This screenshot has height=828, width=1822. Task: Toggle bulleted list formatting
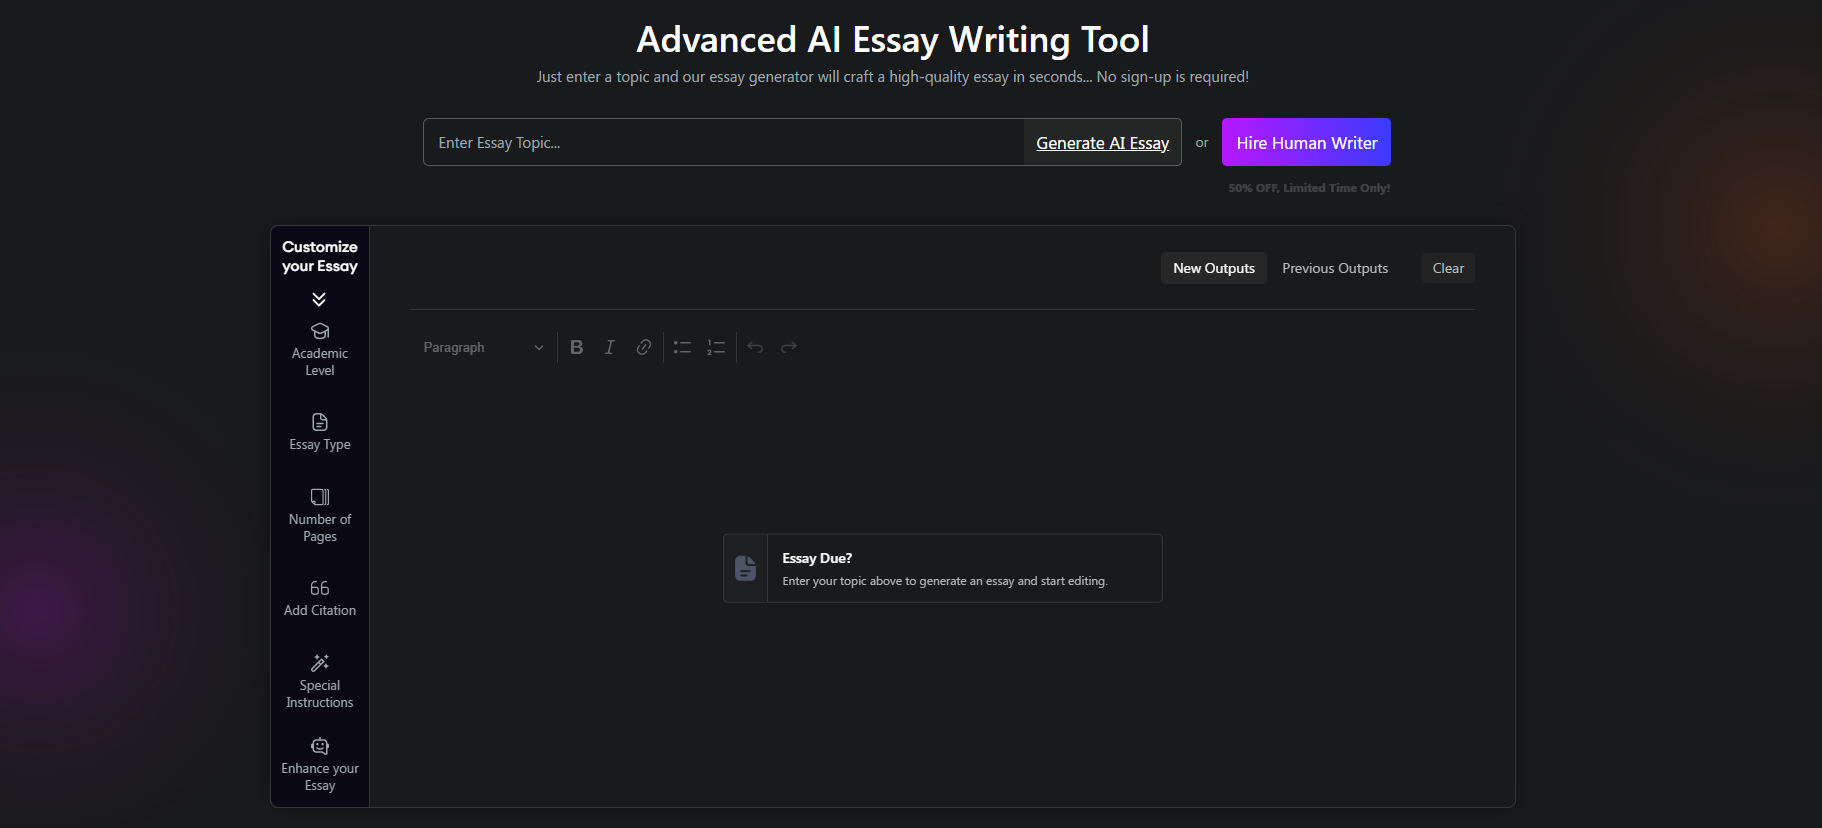coord(682,347)
